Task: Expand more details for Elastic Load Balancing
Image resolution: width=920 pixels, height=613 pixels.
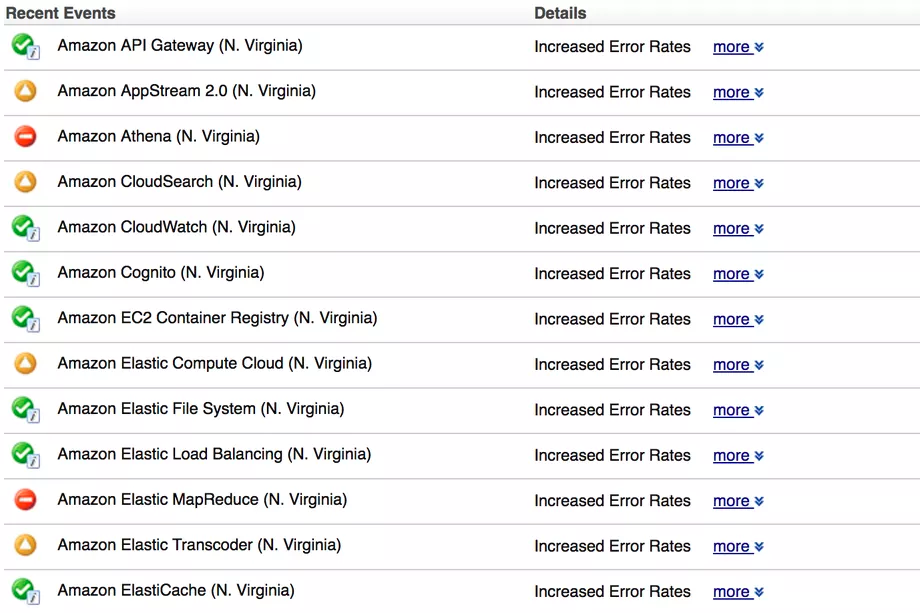Action: (738, 455)
